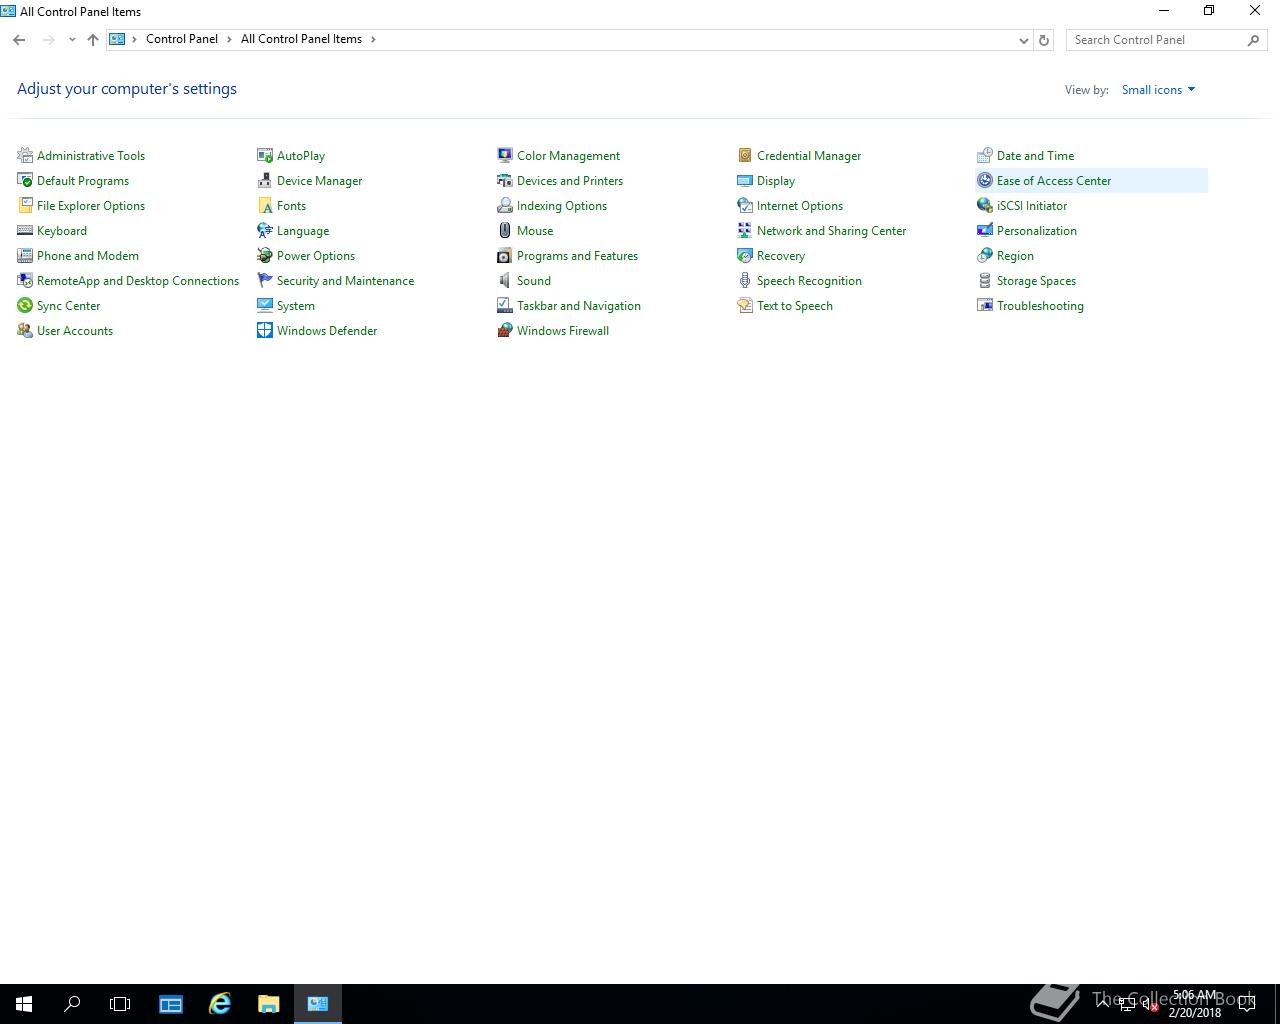The width and height of the screenshot is (1280, 1024).
Task: Go back using the Back arrow
Action: coord(19,40)
